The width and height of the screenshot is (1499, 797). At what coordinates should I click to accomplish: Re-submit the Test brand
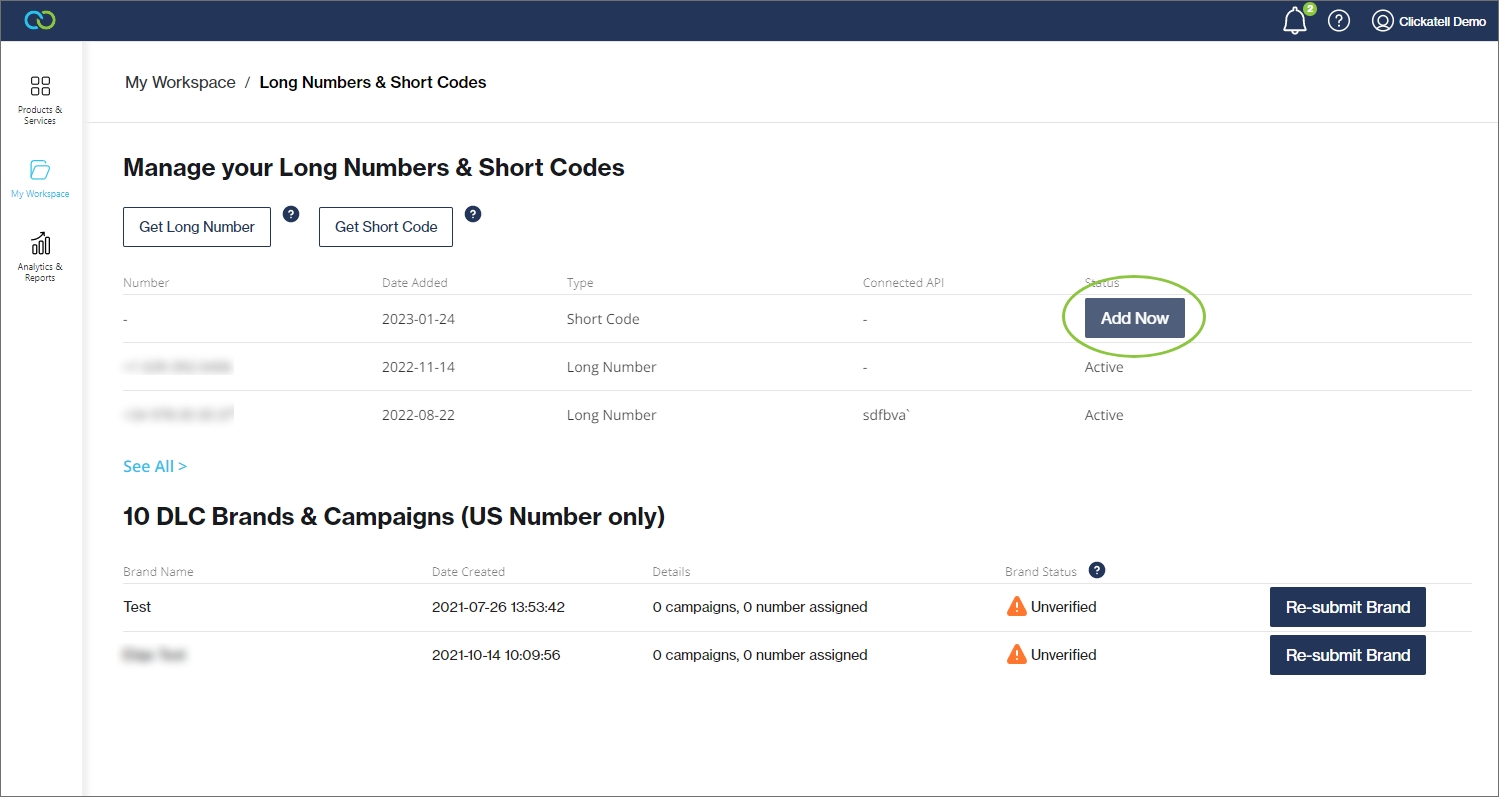tap(1347, 607)
